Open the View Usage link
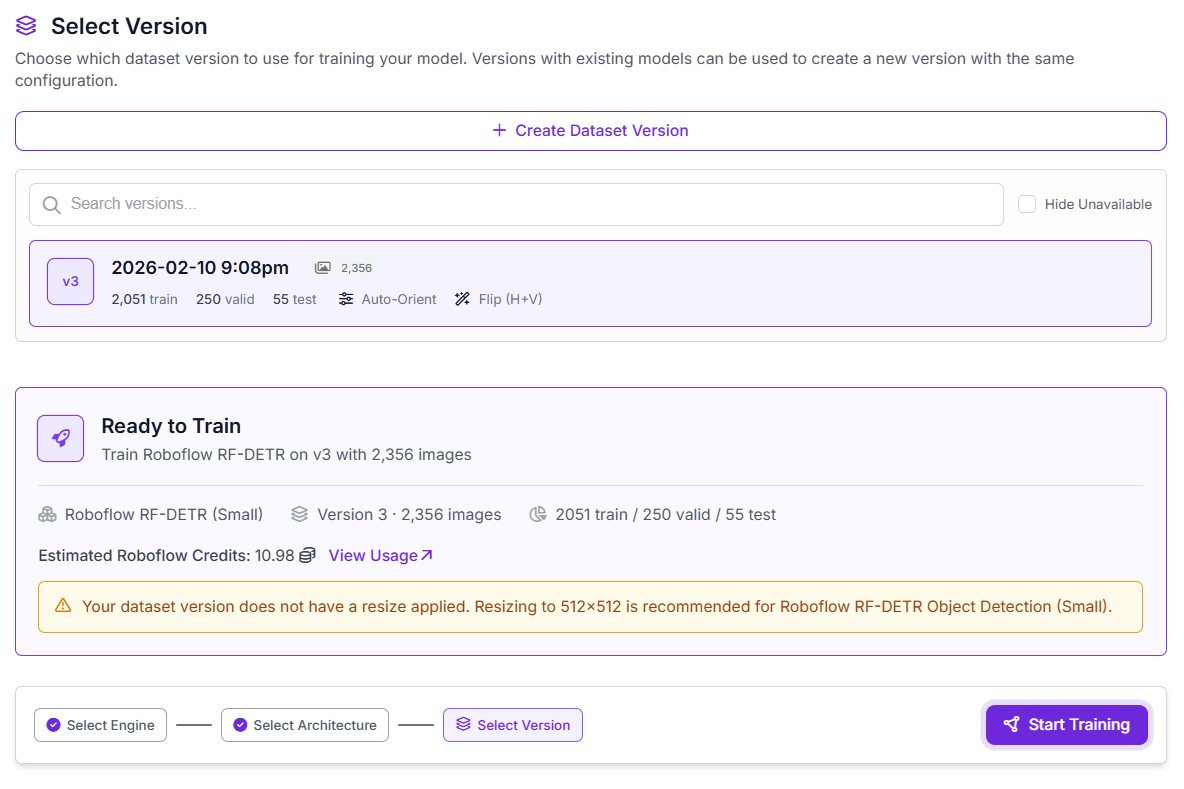Viewport: 1184px width, 789px height. click(380, 555)
